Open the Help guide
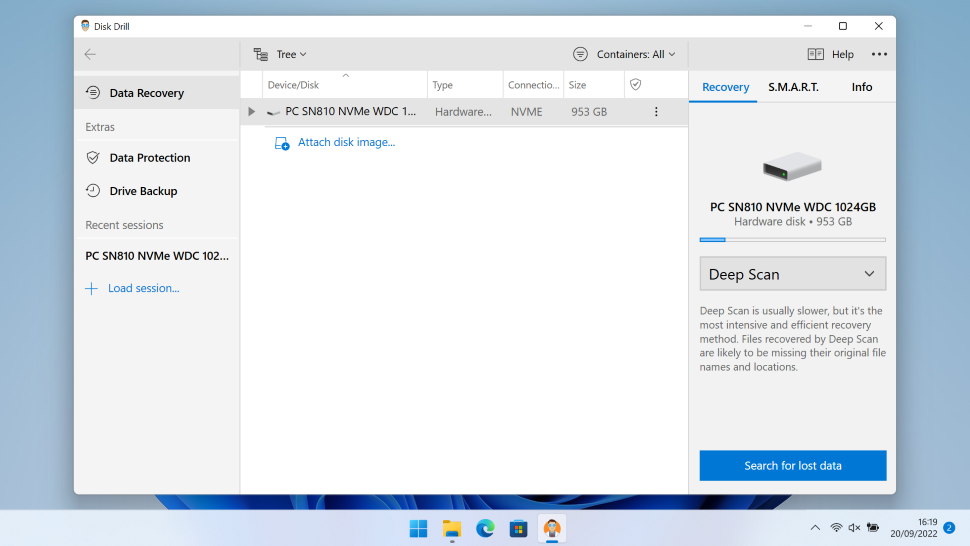Viewport: 970px width, 546px height. (831, 54)
